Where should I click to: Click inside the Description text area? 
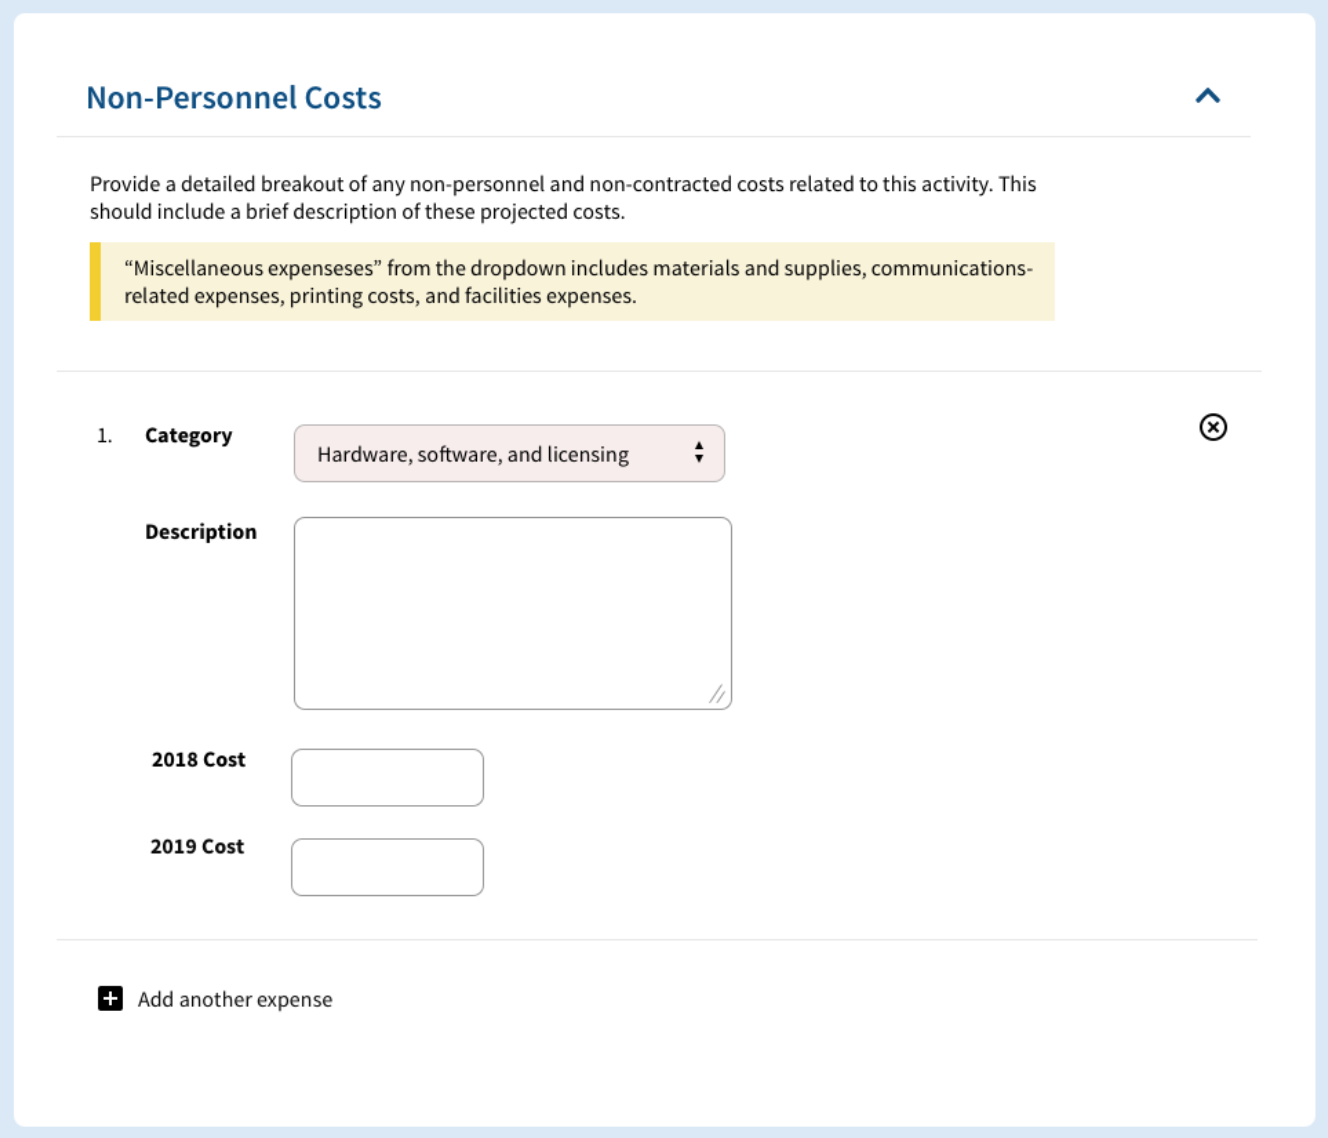pos(512,610)
